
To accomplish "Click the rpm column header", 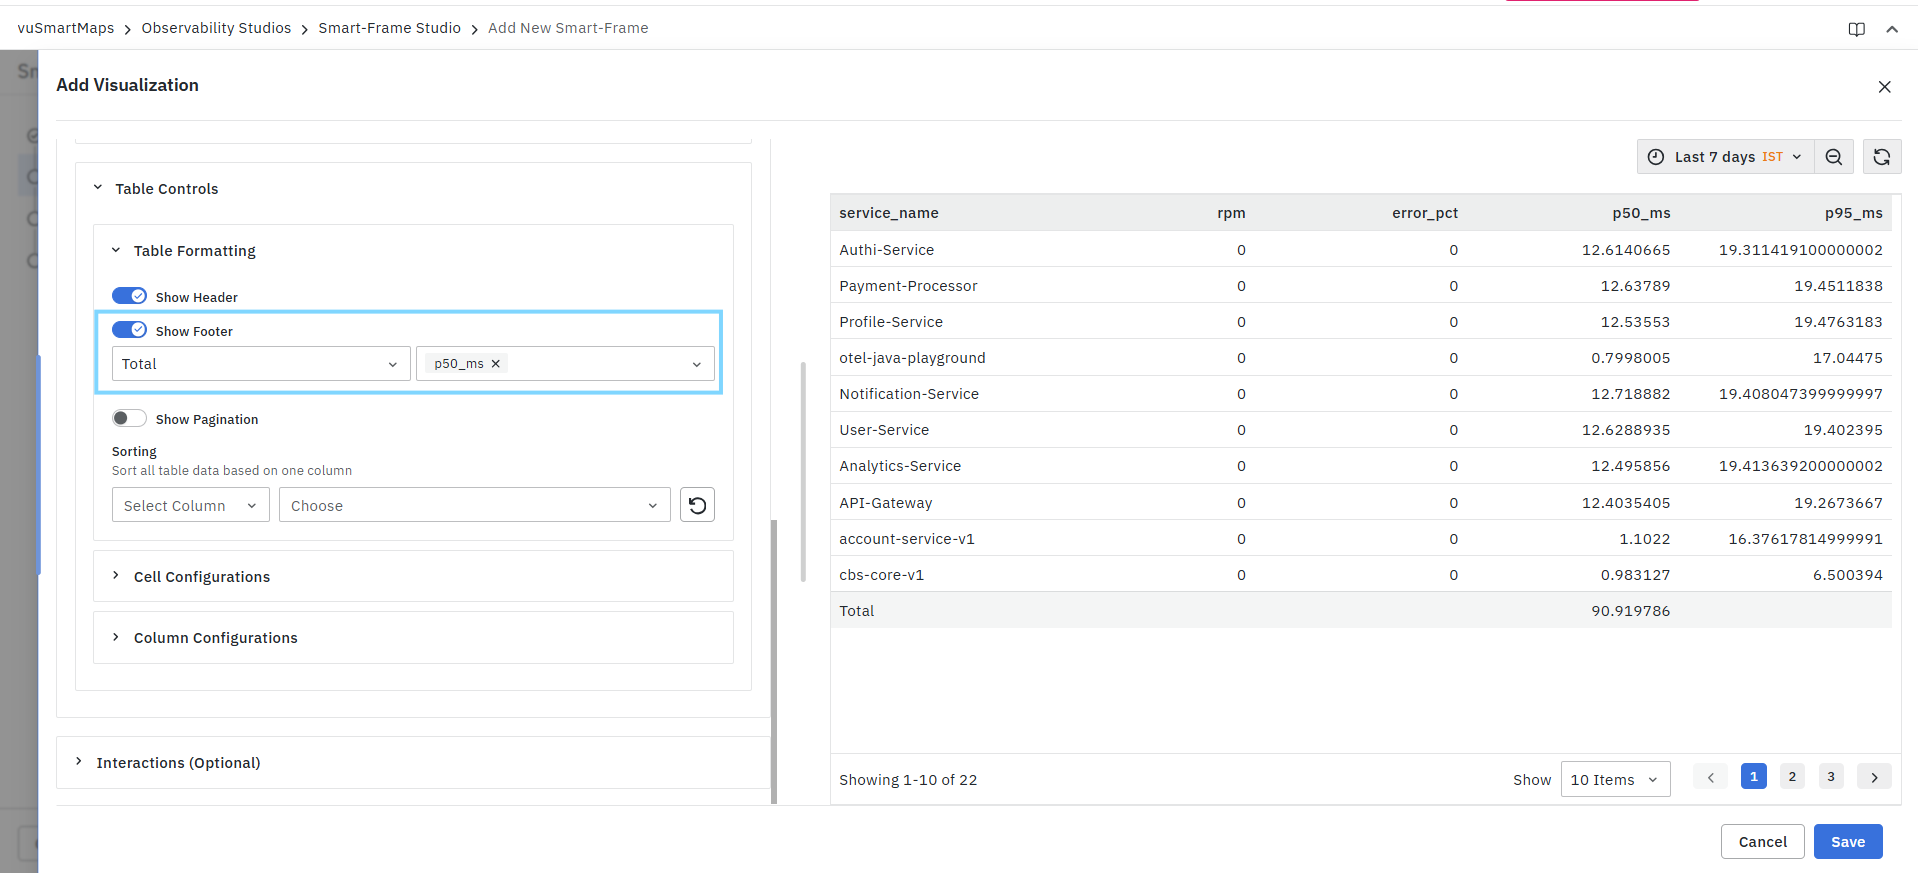I will 1231,213.
